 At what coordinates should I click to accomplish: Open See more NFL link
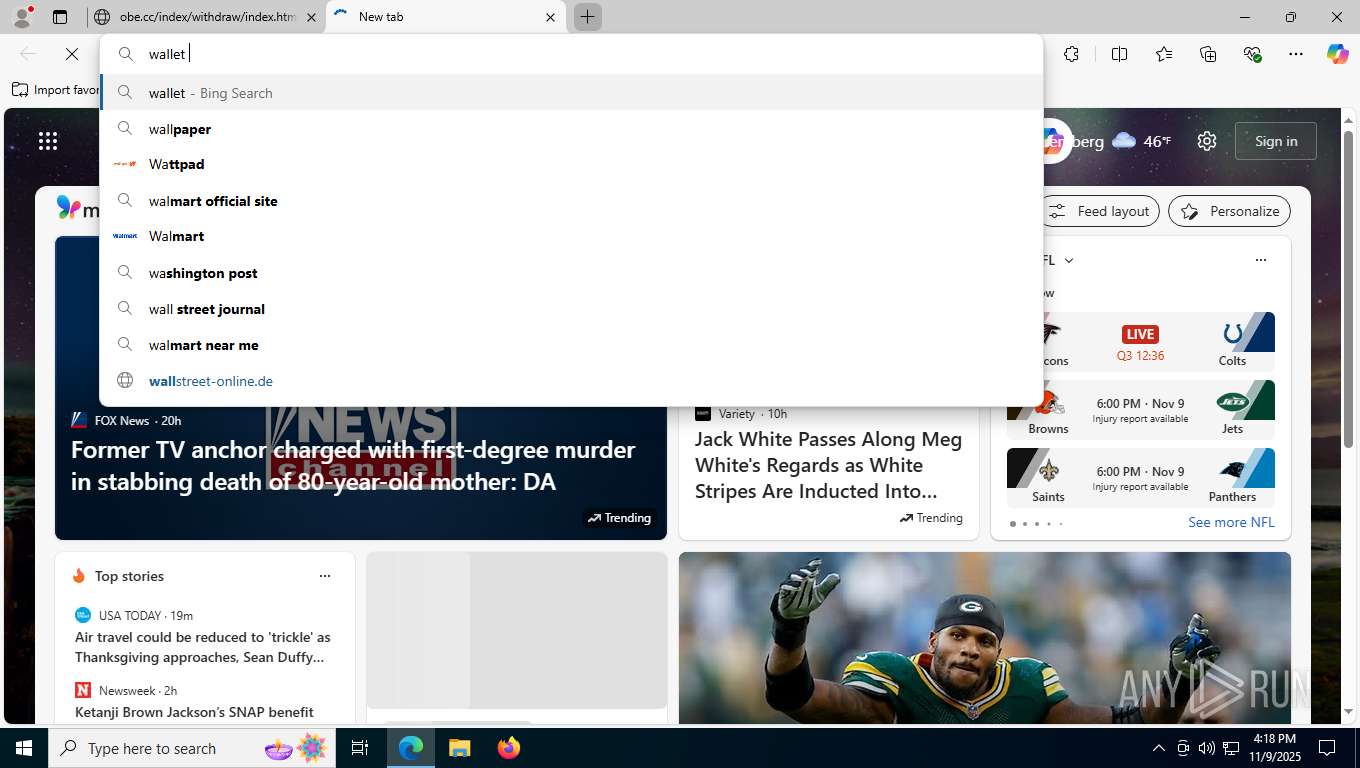point(1231,522)
